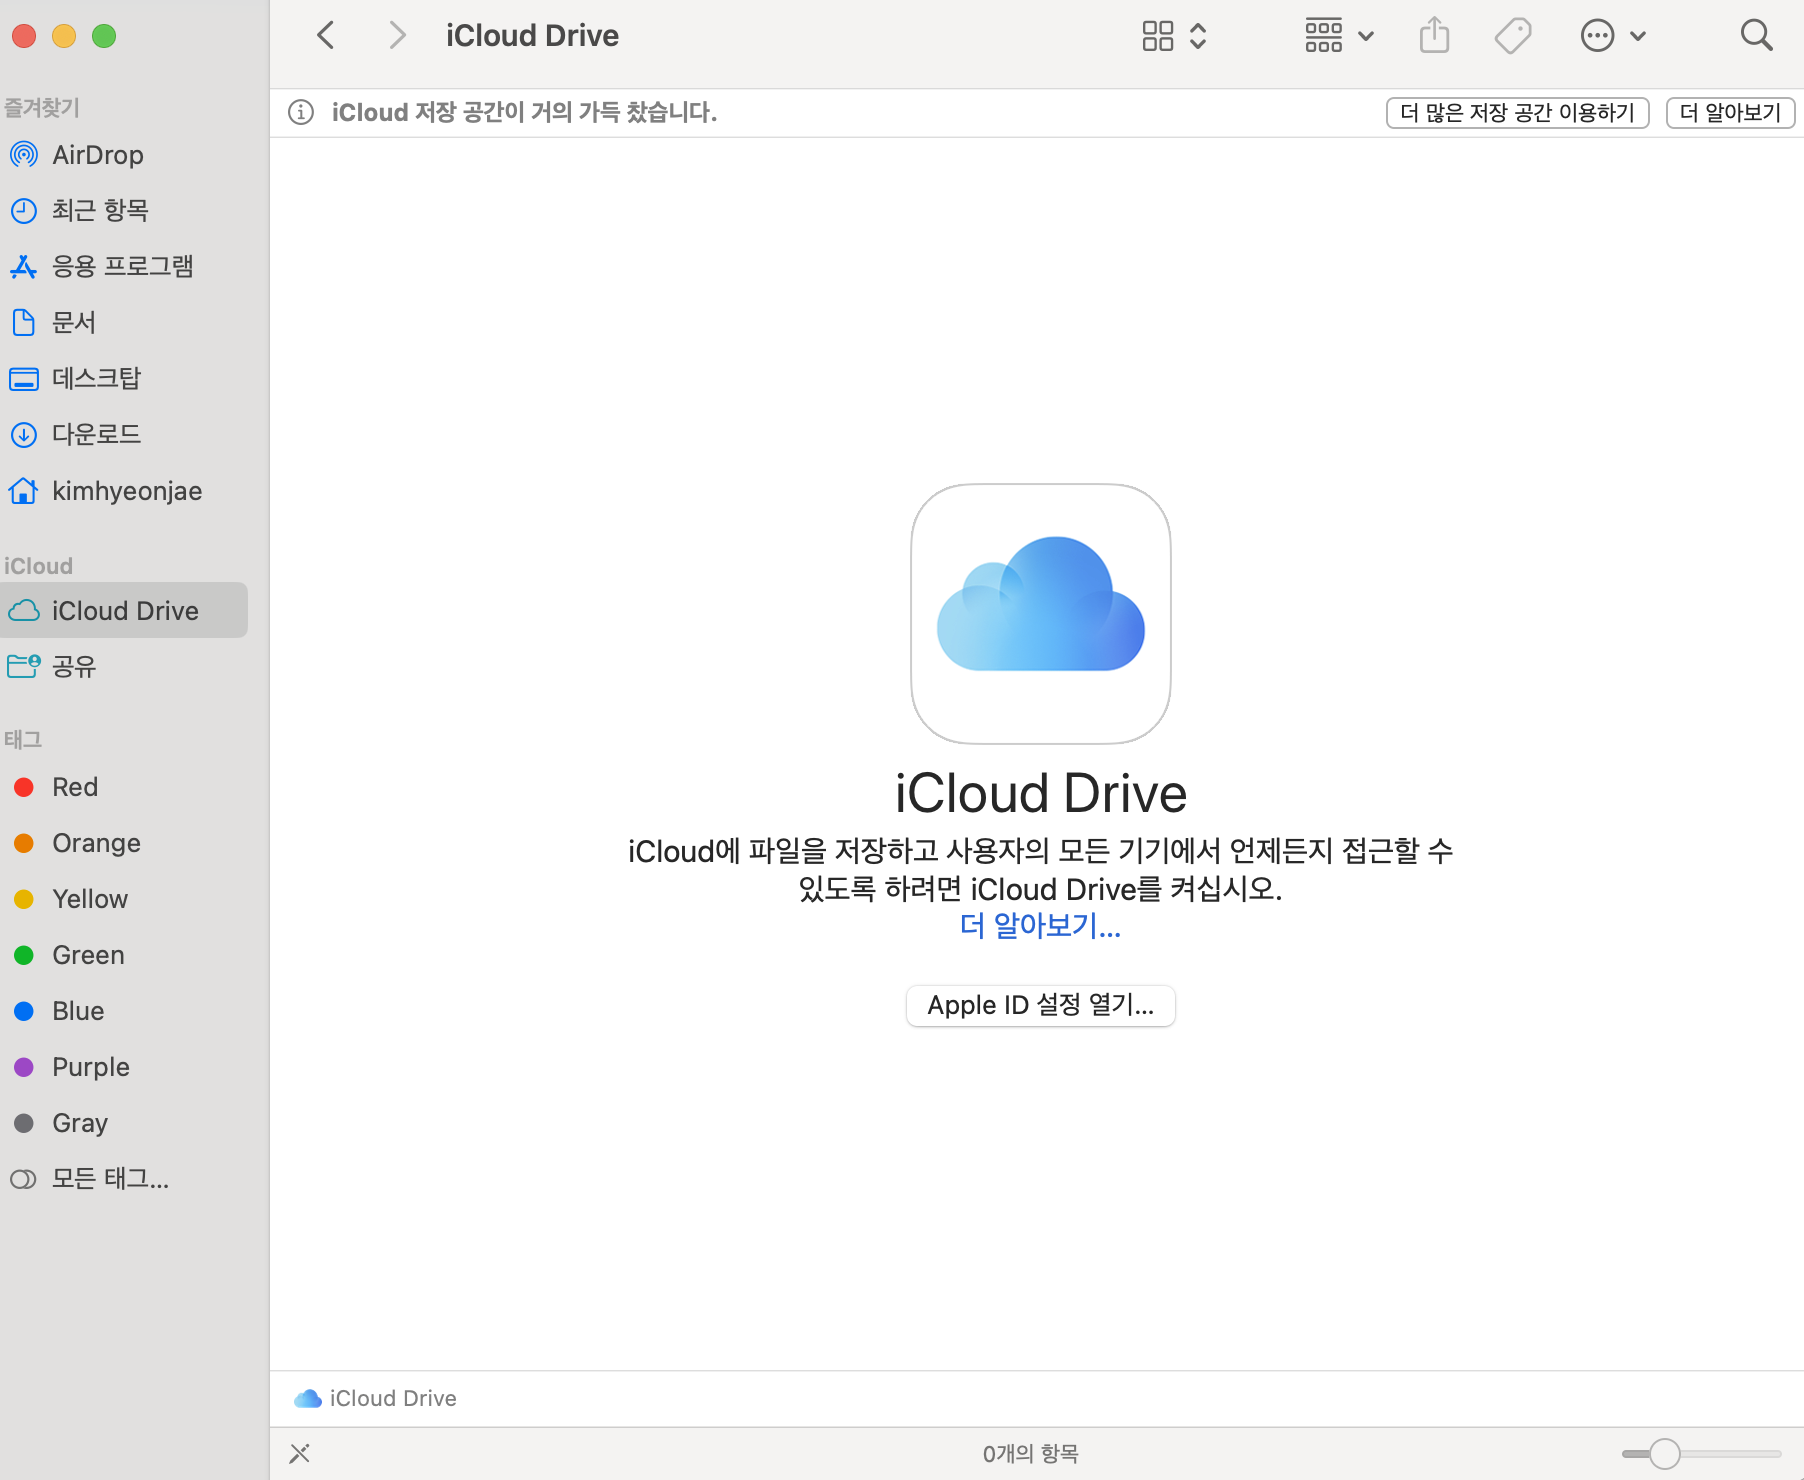Click the search magnifier icon
Viewport: 1804px width, 1480px height.
click(x=1756, y=36)
